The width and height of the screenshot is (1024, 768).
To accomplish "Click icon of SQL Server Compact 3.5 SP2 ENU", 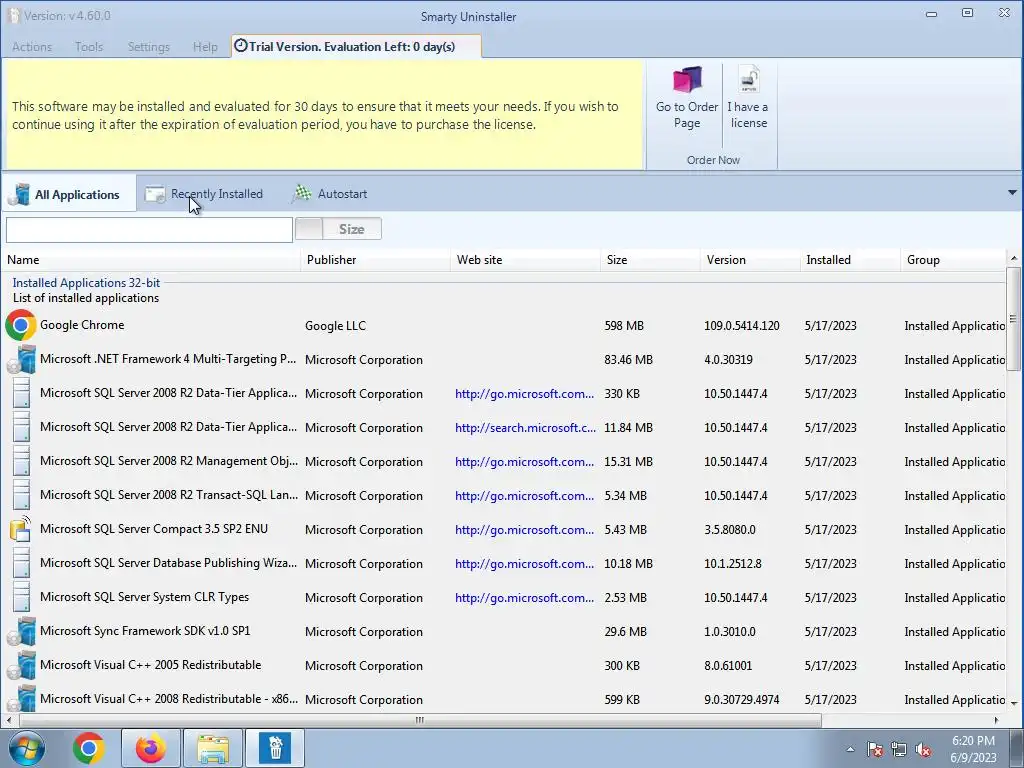I will 21,529.
